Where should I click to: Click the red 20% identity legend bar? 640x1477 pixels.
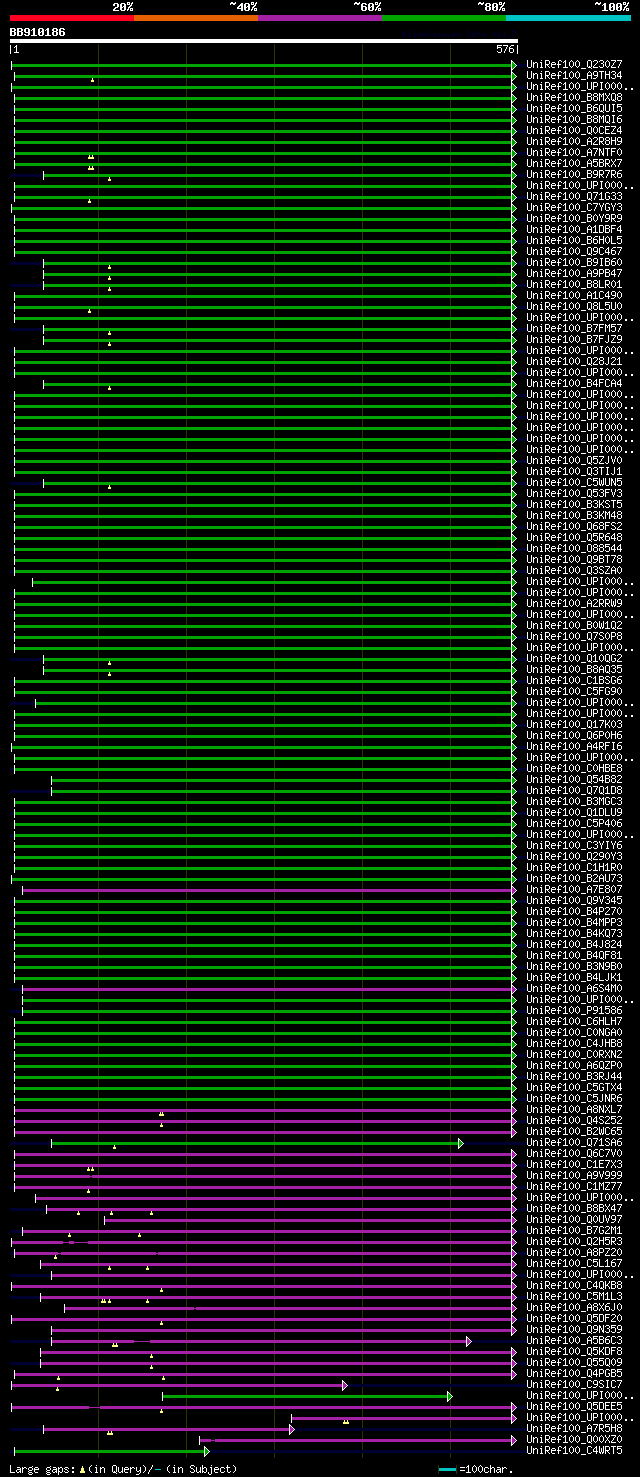click(72, 18)
